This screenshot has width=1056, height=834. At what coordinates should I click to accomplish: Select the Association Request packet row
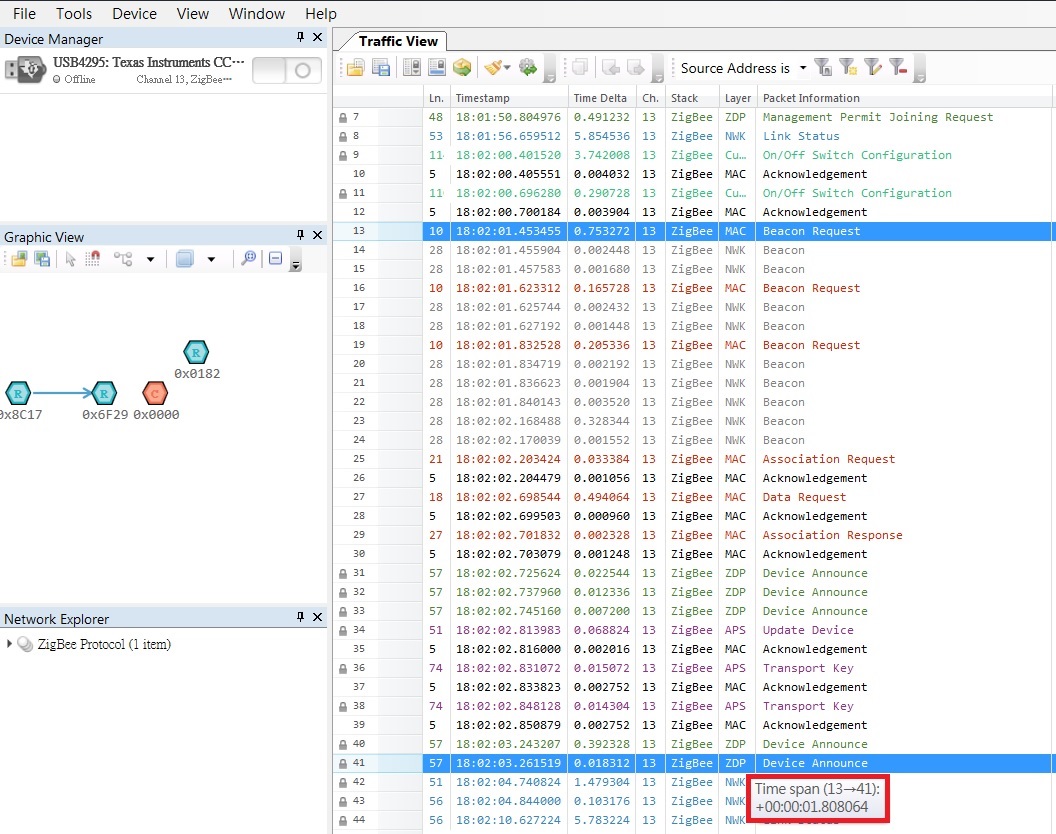coord(829,459)
